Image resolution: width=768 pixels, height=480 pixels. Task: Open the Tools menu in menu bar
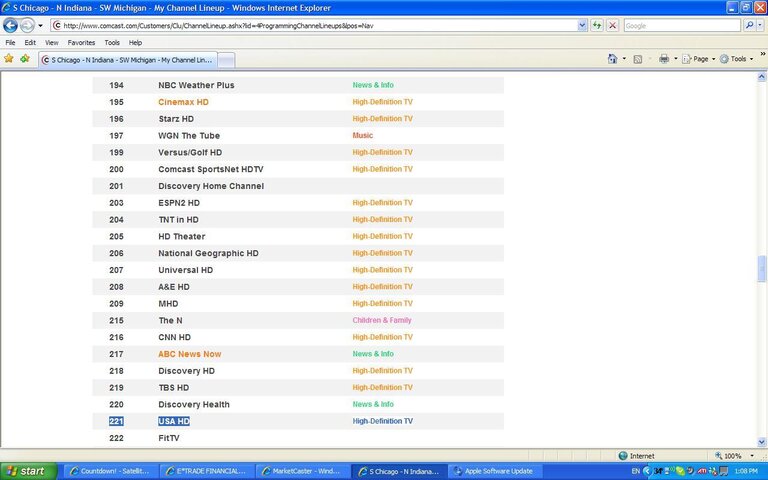click(x=112, y=43)
